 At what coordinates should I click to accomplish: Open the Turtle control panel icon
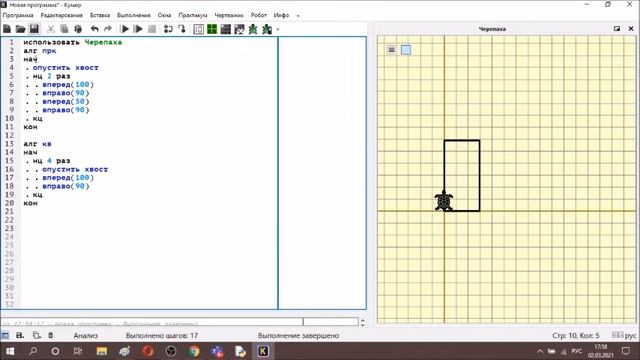click(267, 29)
